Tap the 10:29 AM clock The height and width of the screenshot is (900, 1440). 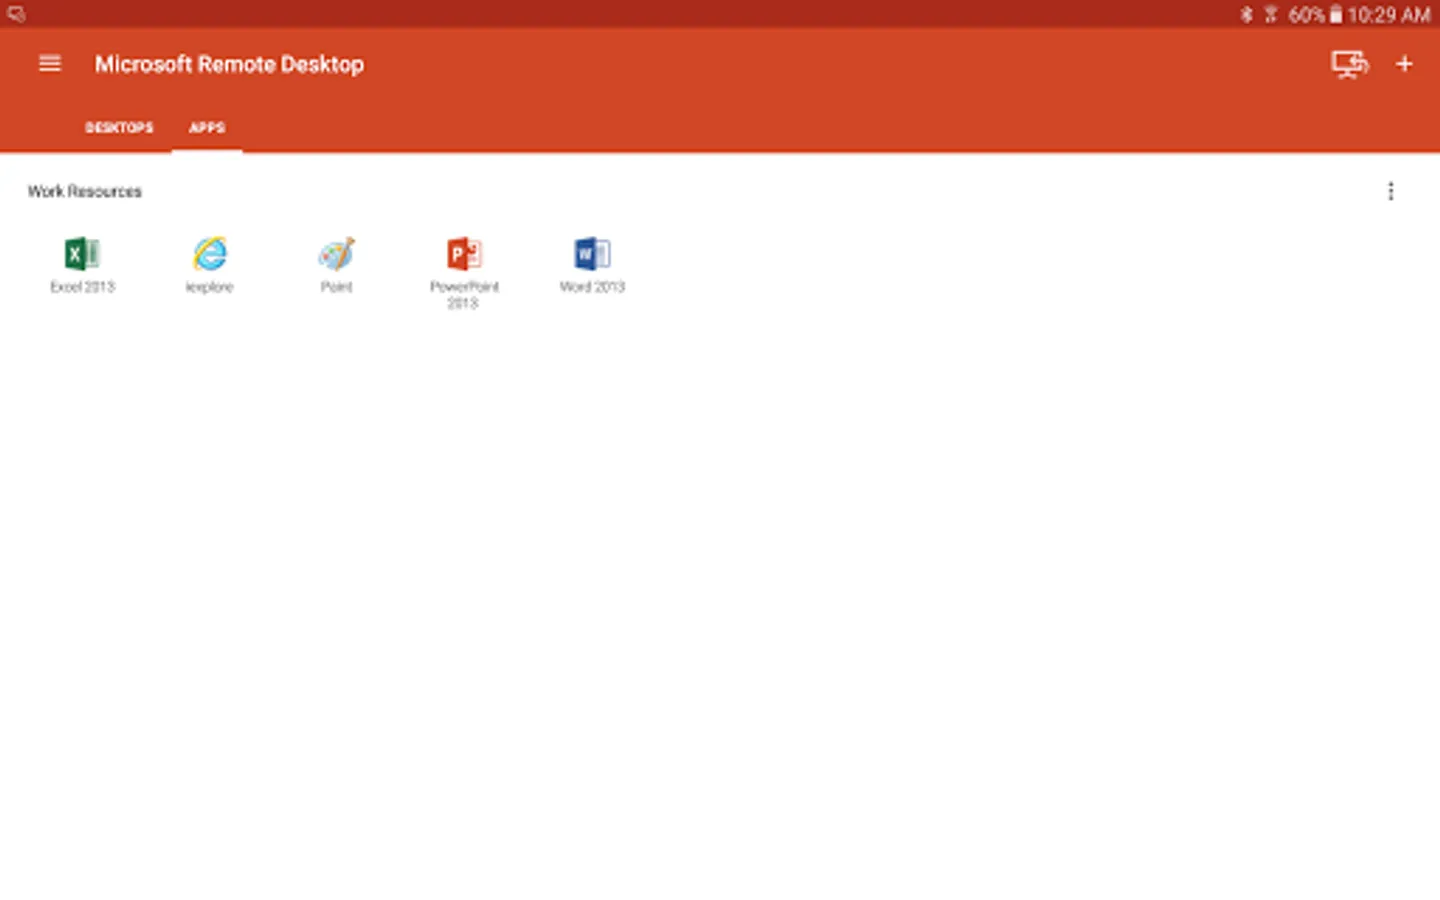point(1388,14)
